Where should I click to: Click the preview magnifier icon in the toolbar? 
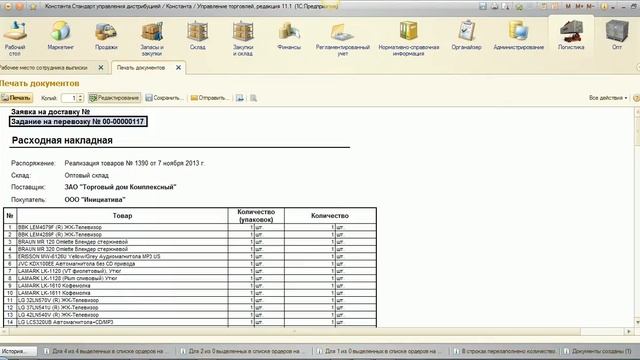tap(253, 98)
